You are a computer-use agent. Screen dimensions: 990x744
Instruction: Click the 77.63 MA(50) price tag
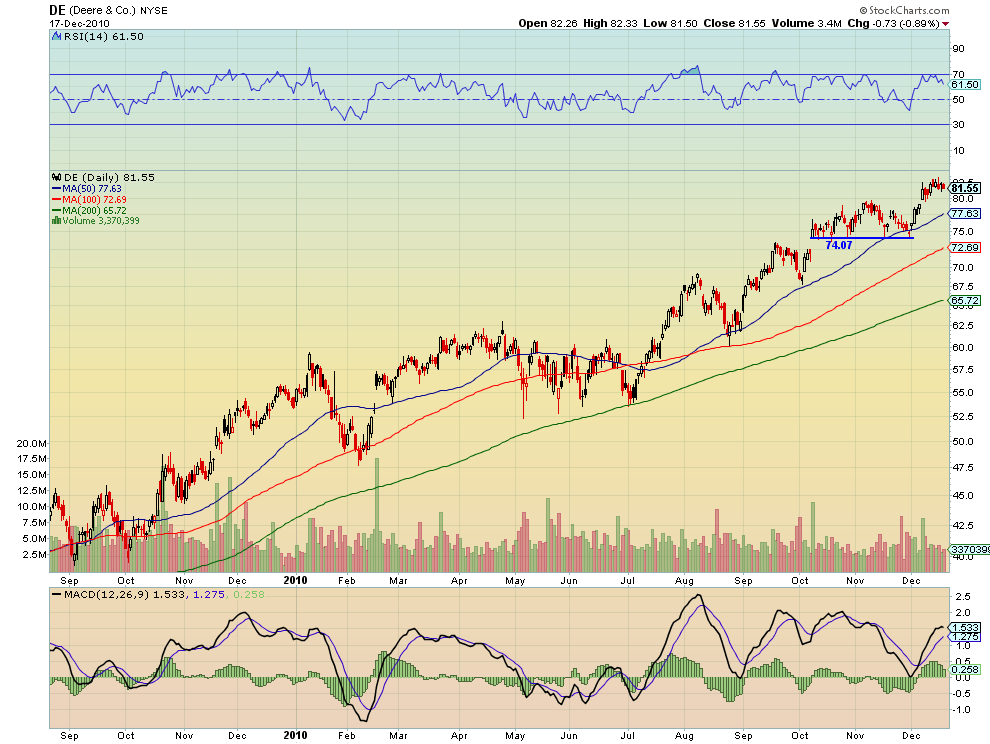pyautogui.click(x=965, y=213)
